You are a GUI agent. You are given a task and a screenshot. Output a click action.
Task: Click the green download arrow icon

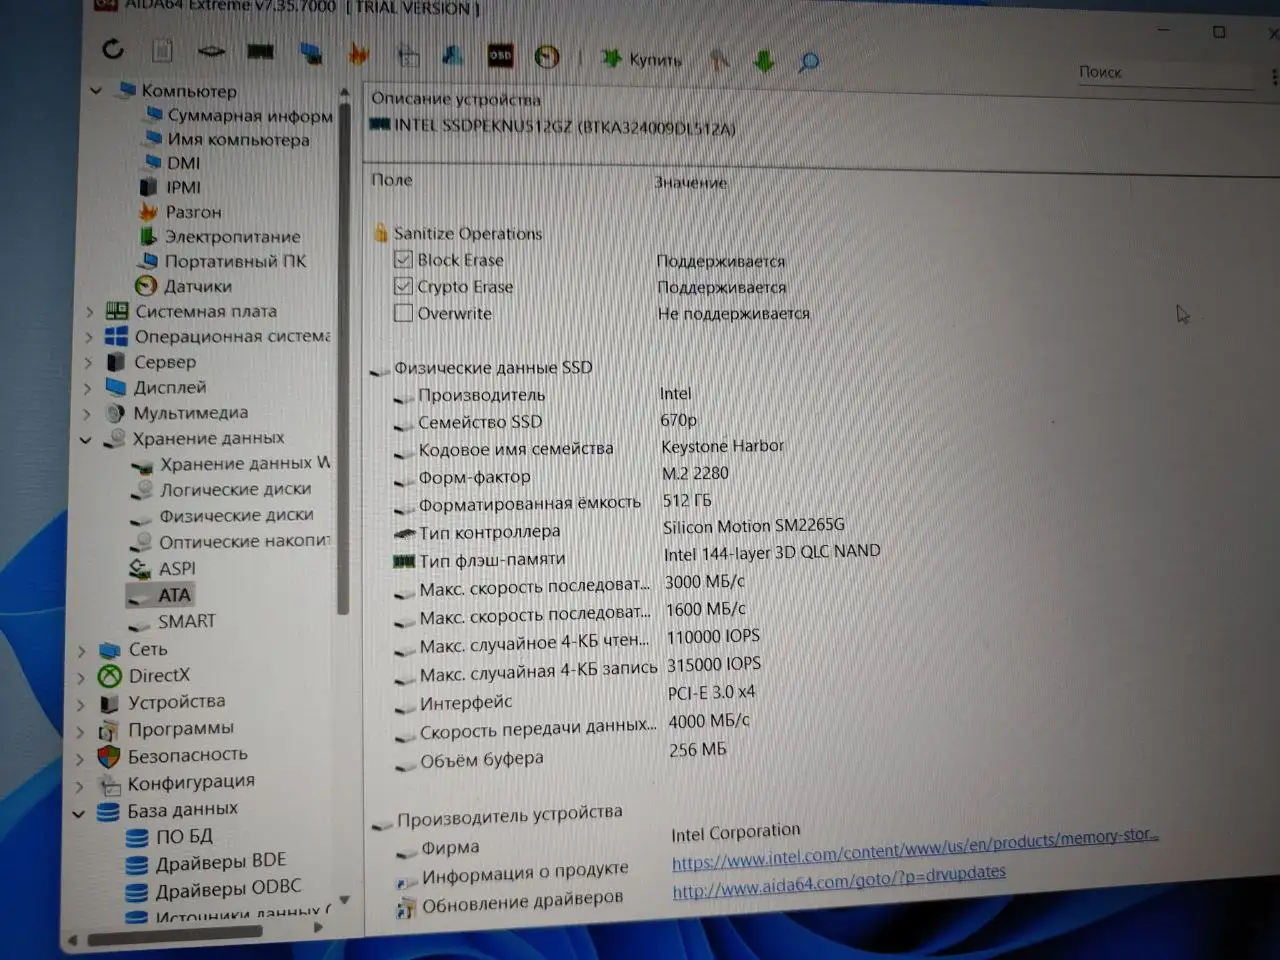[764, 62]
